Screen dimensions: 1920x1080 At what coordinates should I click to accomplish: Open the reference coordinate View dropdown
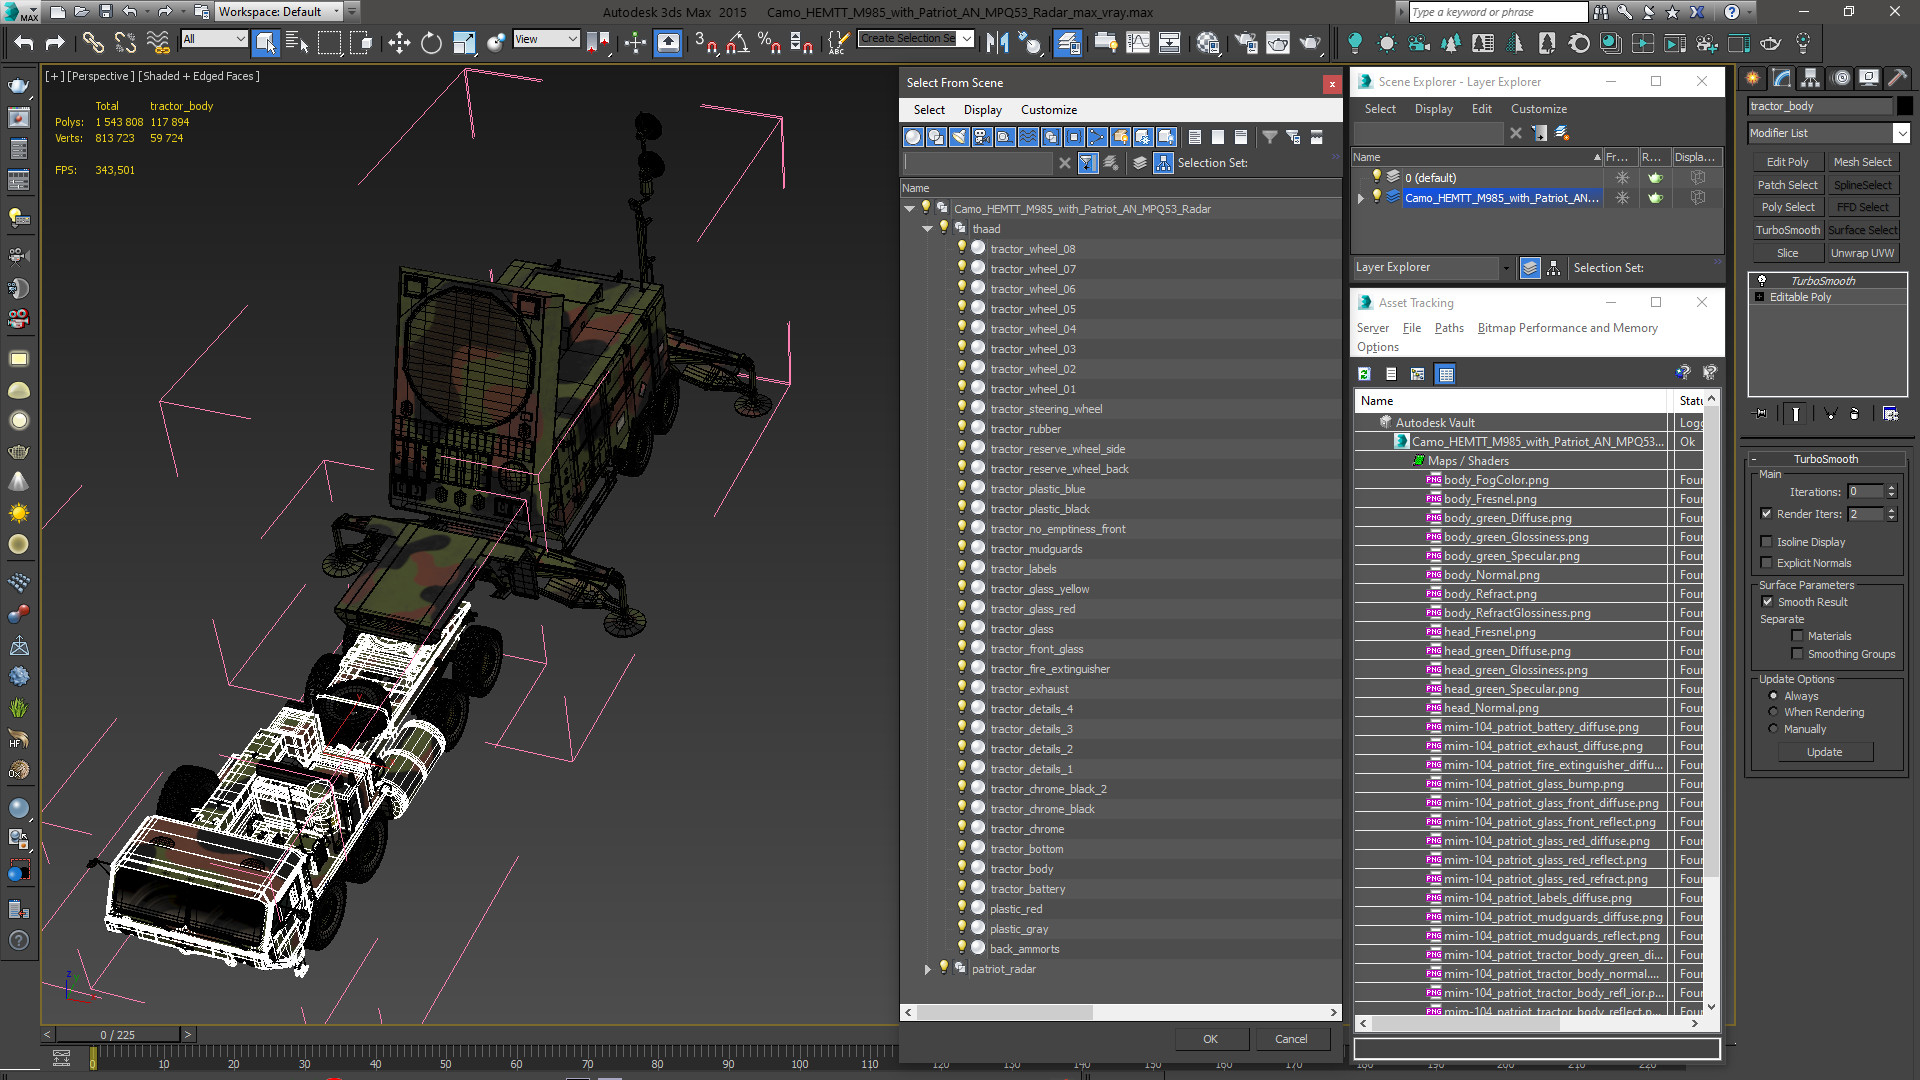pyautogui.click(x=572, y=39)
